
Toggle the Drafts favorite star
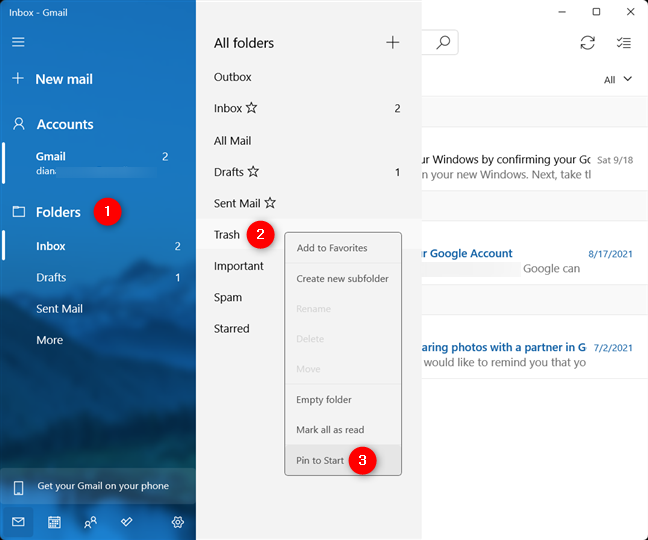tap(253, 171)
